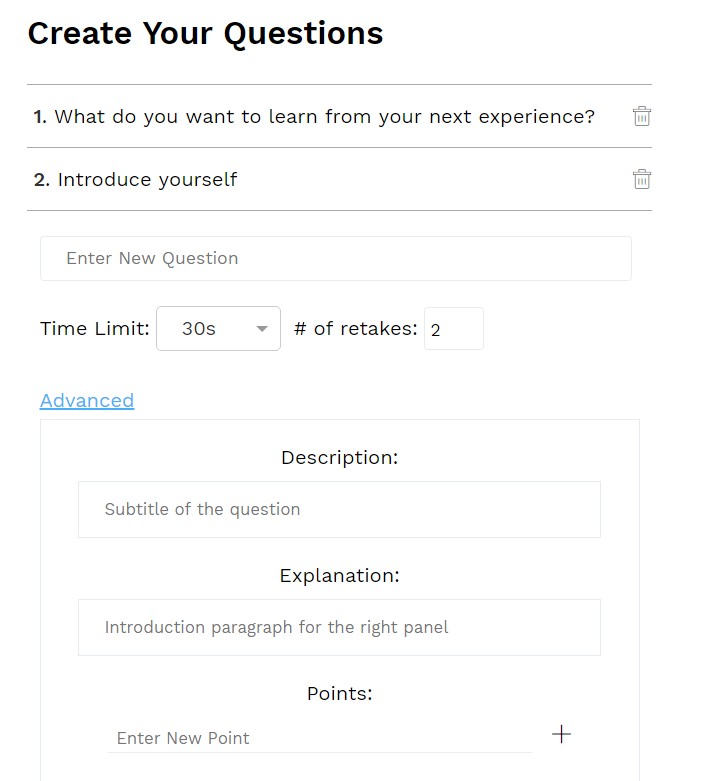Click the question number 1 label
The width and height of the screenshot is (718, 781).
click(x=40, y=117)
